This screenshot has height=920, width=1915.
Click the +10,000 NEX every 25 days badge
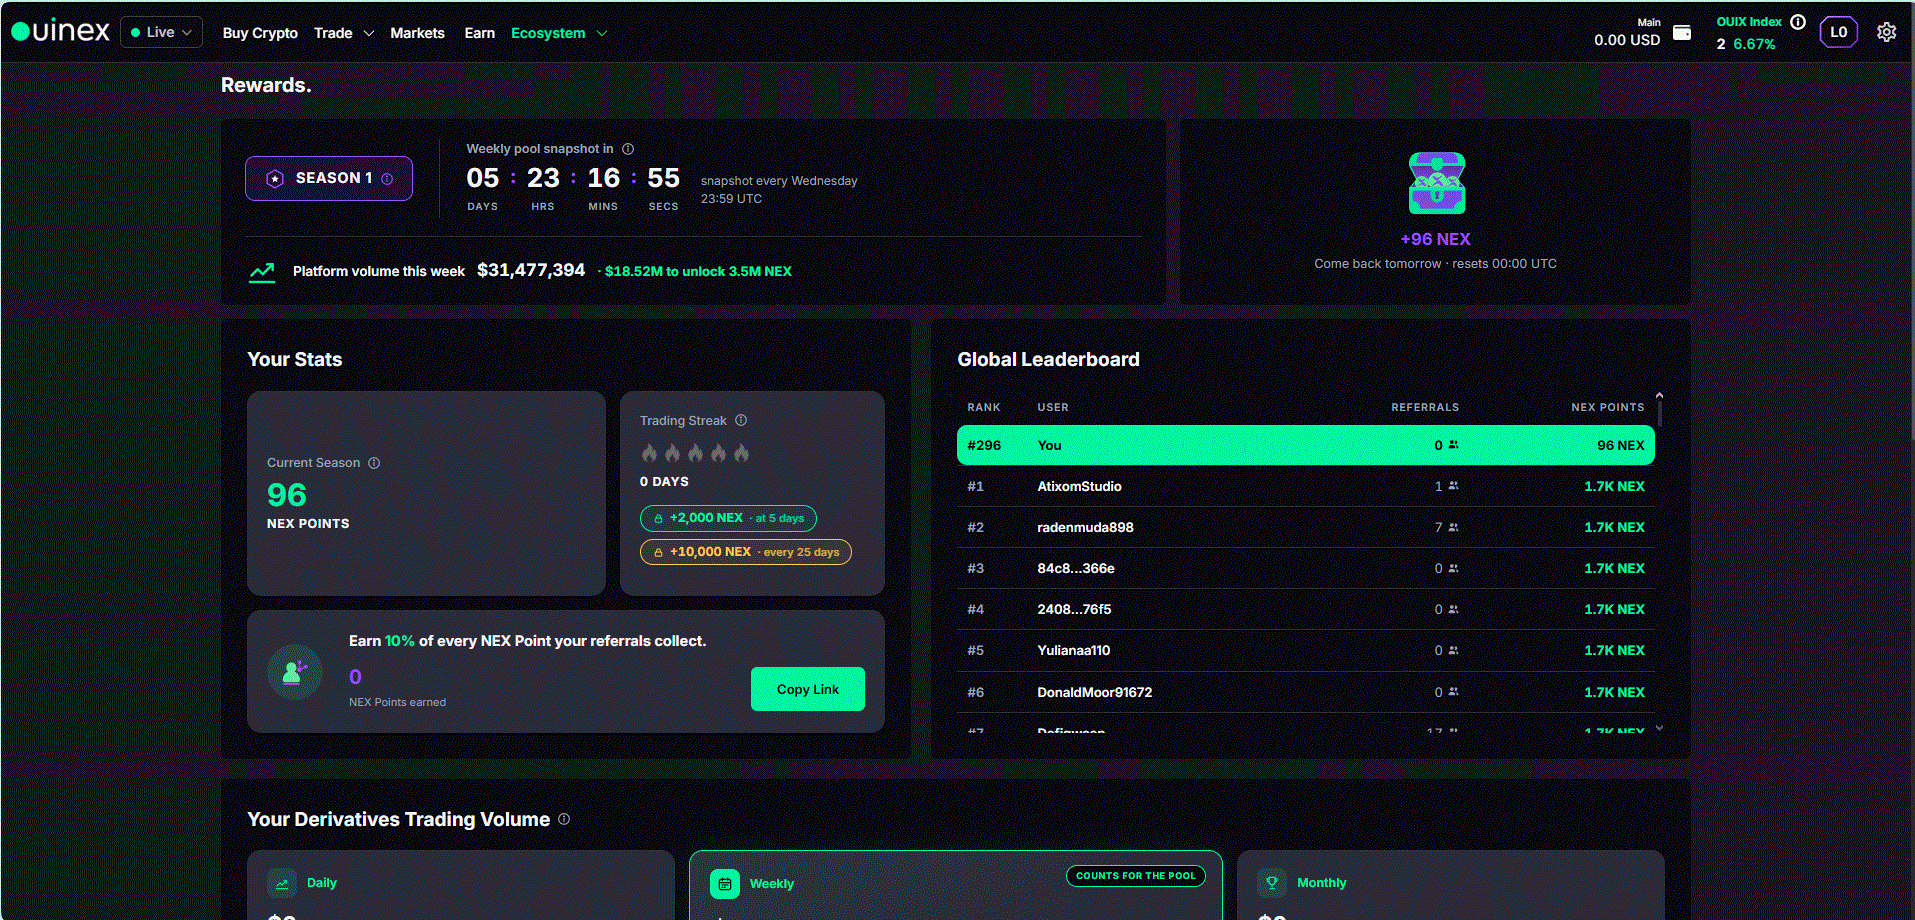click(746, 552)
